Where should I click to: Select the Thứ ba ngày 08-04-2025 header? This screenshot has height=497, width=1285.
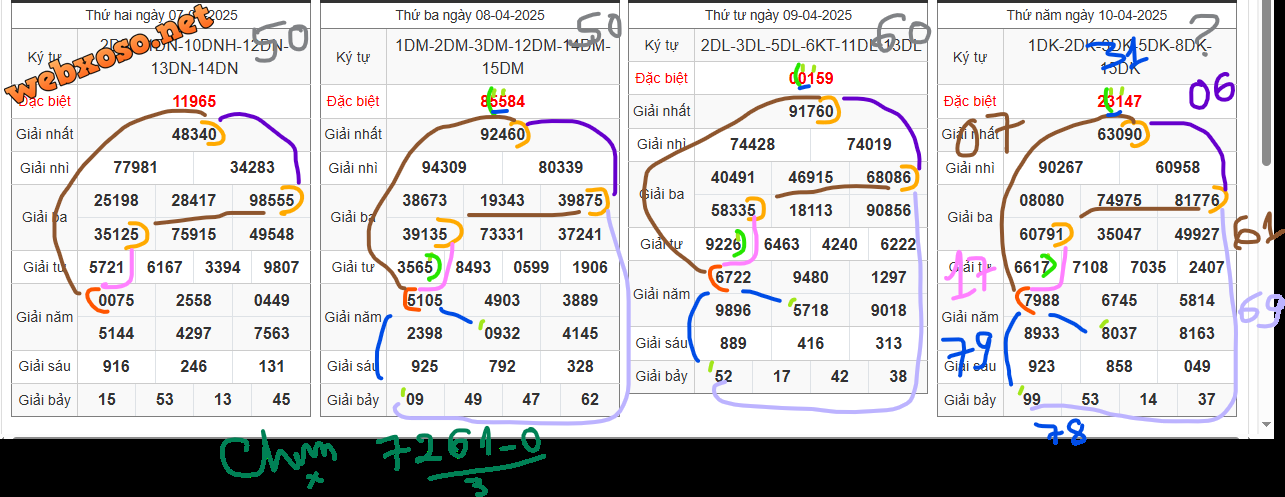(469, 15)
